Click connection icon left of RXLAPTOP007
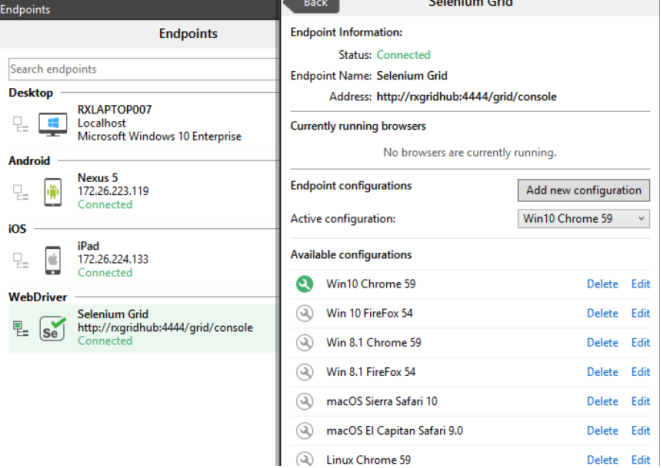The width and height of the screenshot is (661, 468). pos(20,123)
